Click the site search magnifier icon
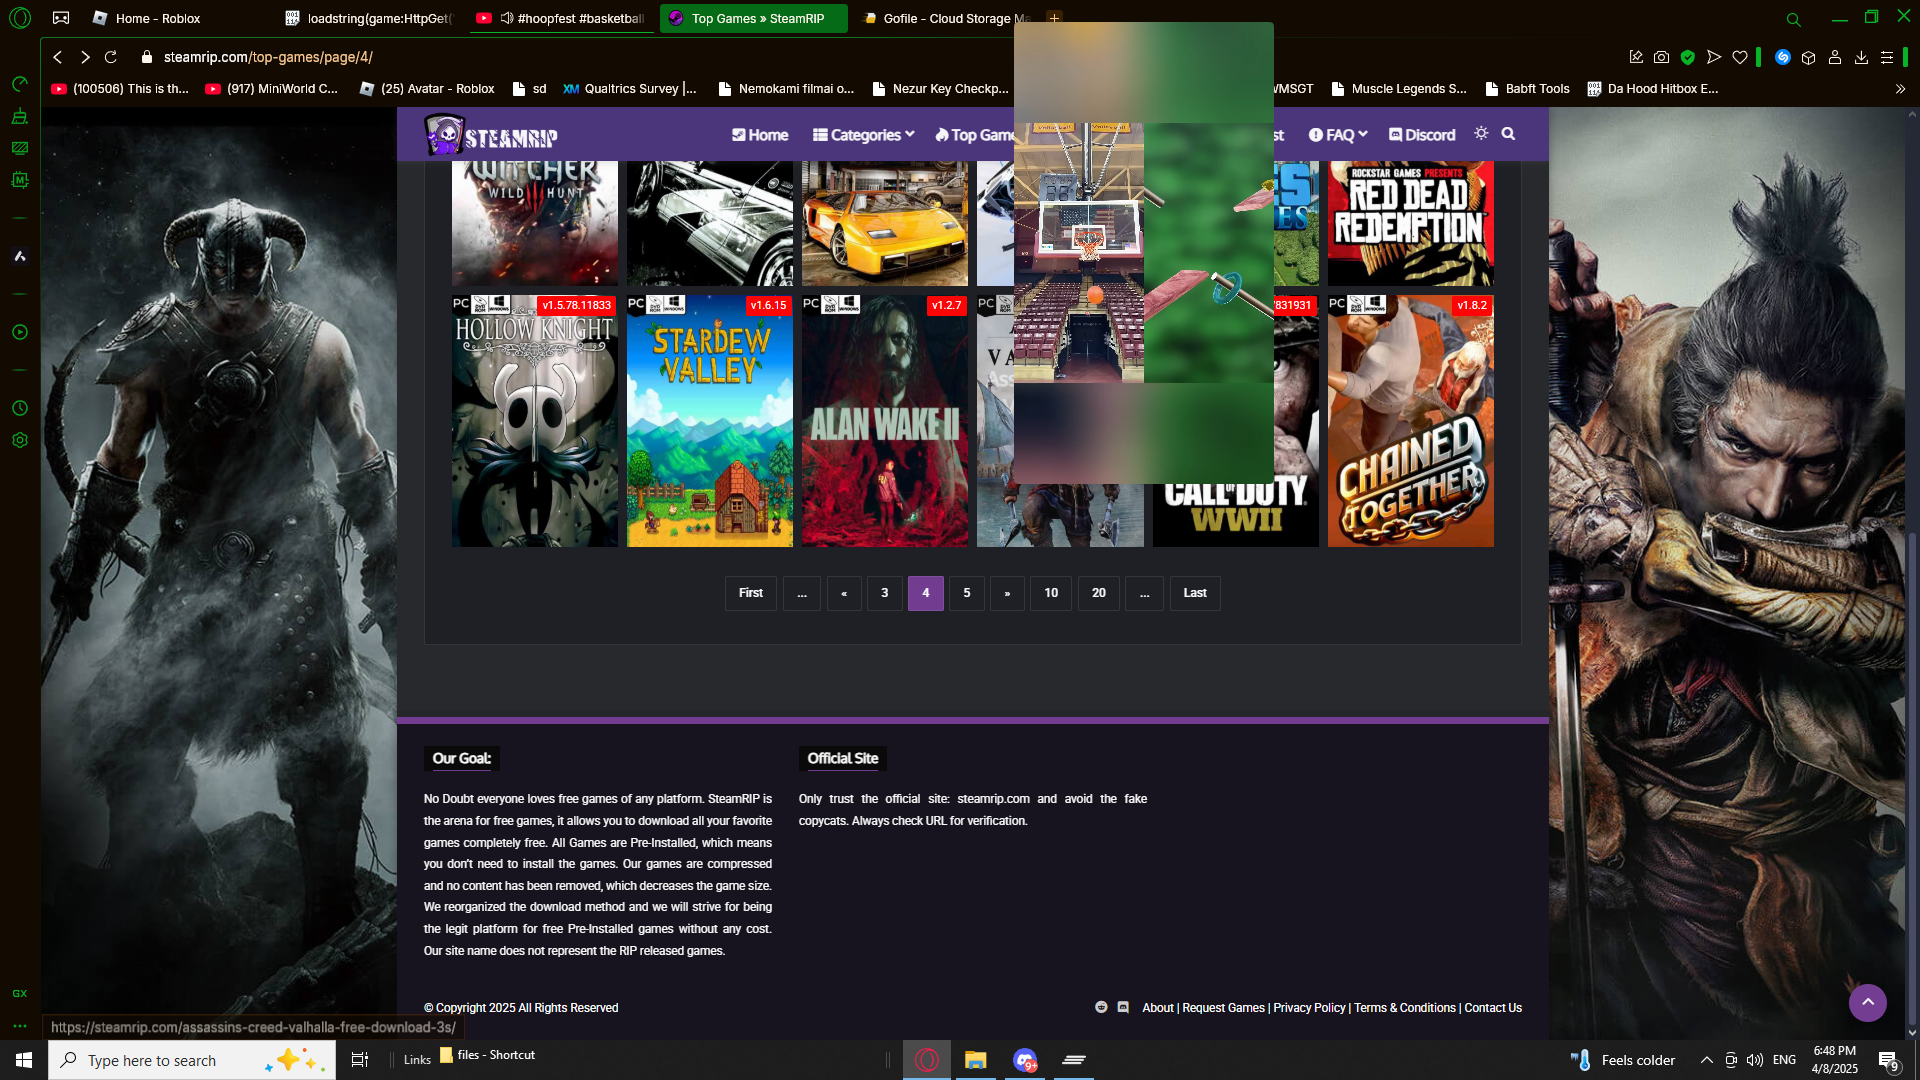The width and height of the screenshot is (1920, 1080). tap(1508, 134)
